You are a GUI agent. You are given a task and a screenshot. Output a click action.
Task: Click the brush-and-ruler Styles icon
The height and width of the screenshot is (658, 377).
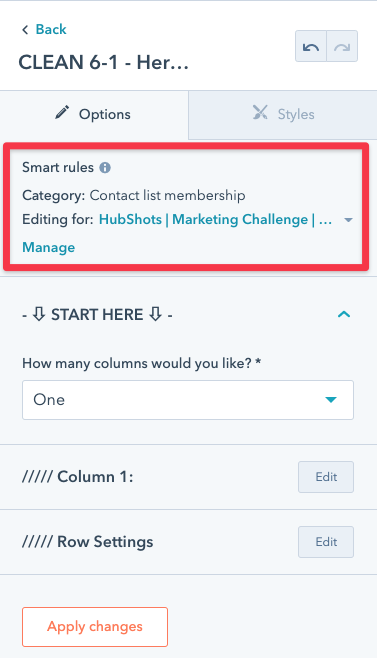[x=260, y=112]
